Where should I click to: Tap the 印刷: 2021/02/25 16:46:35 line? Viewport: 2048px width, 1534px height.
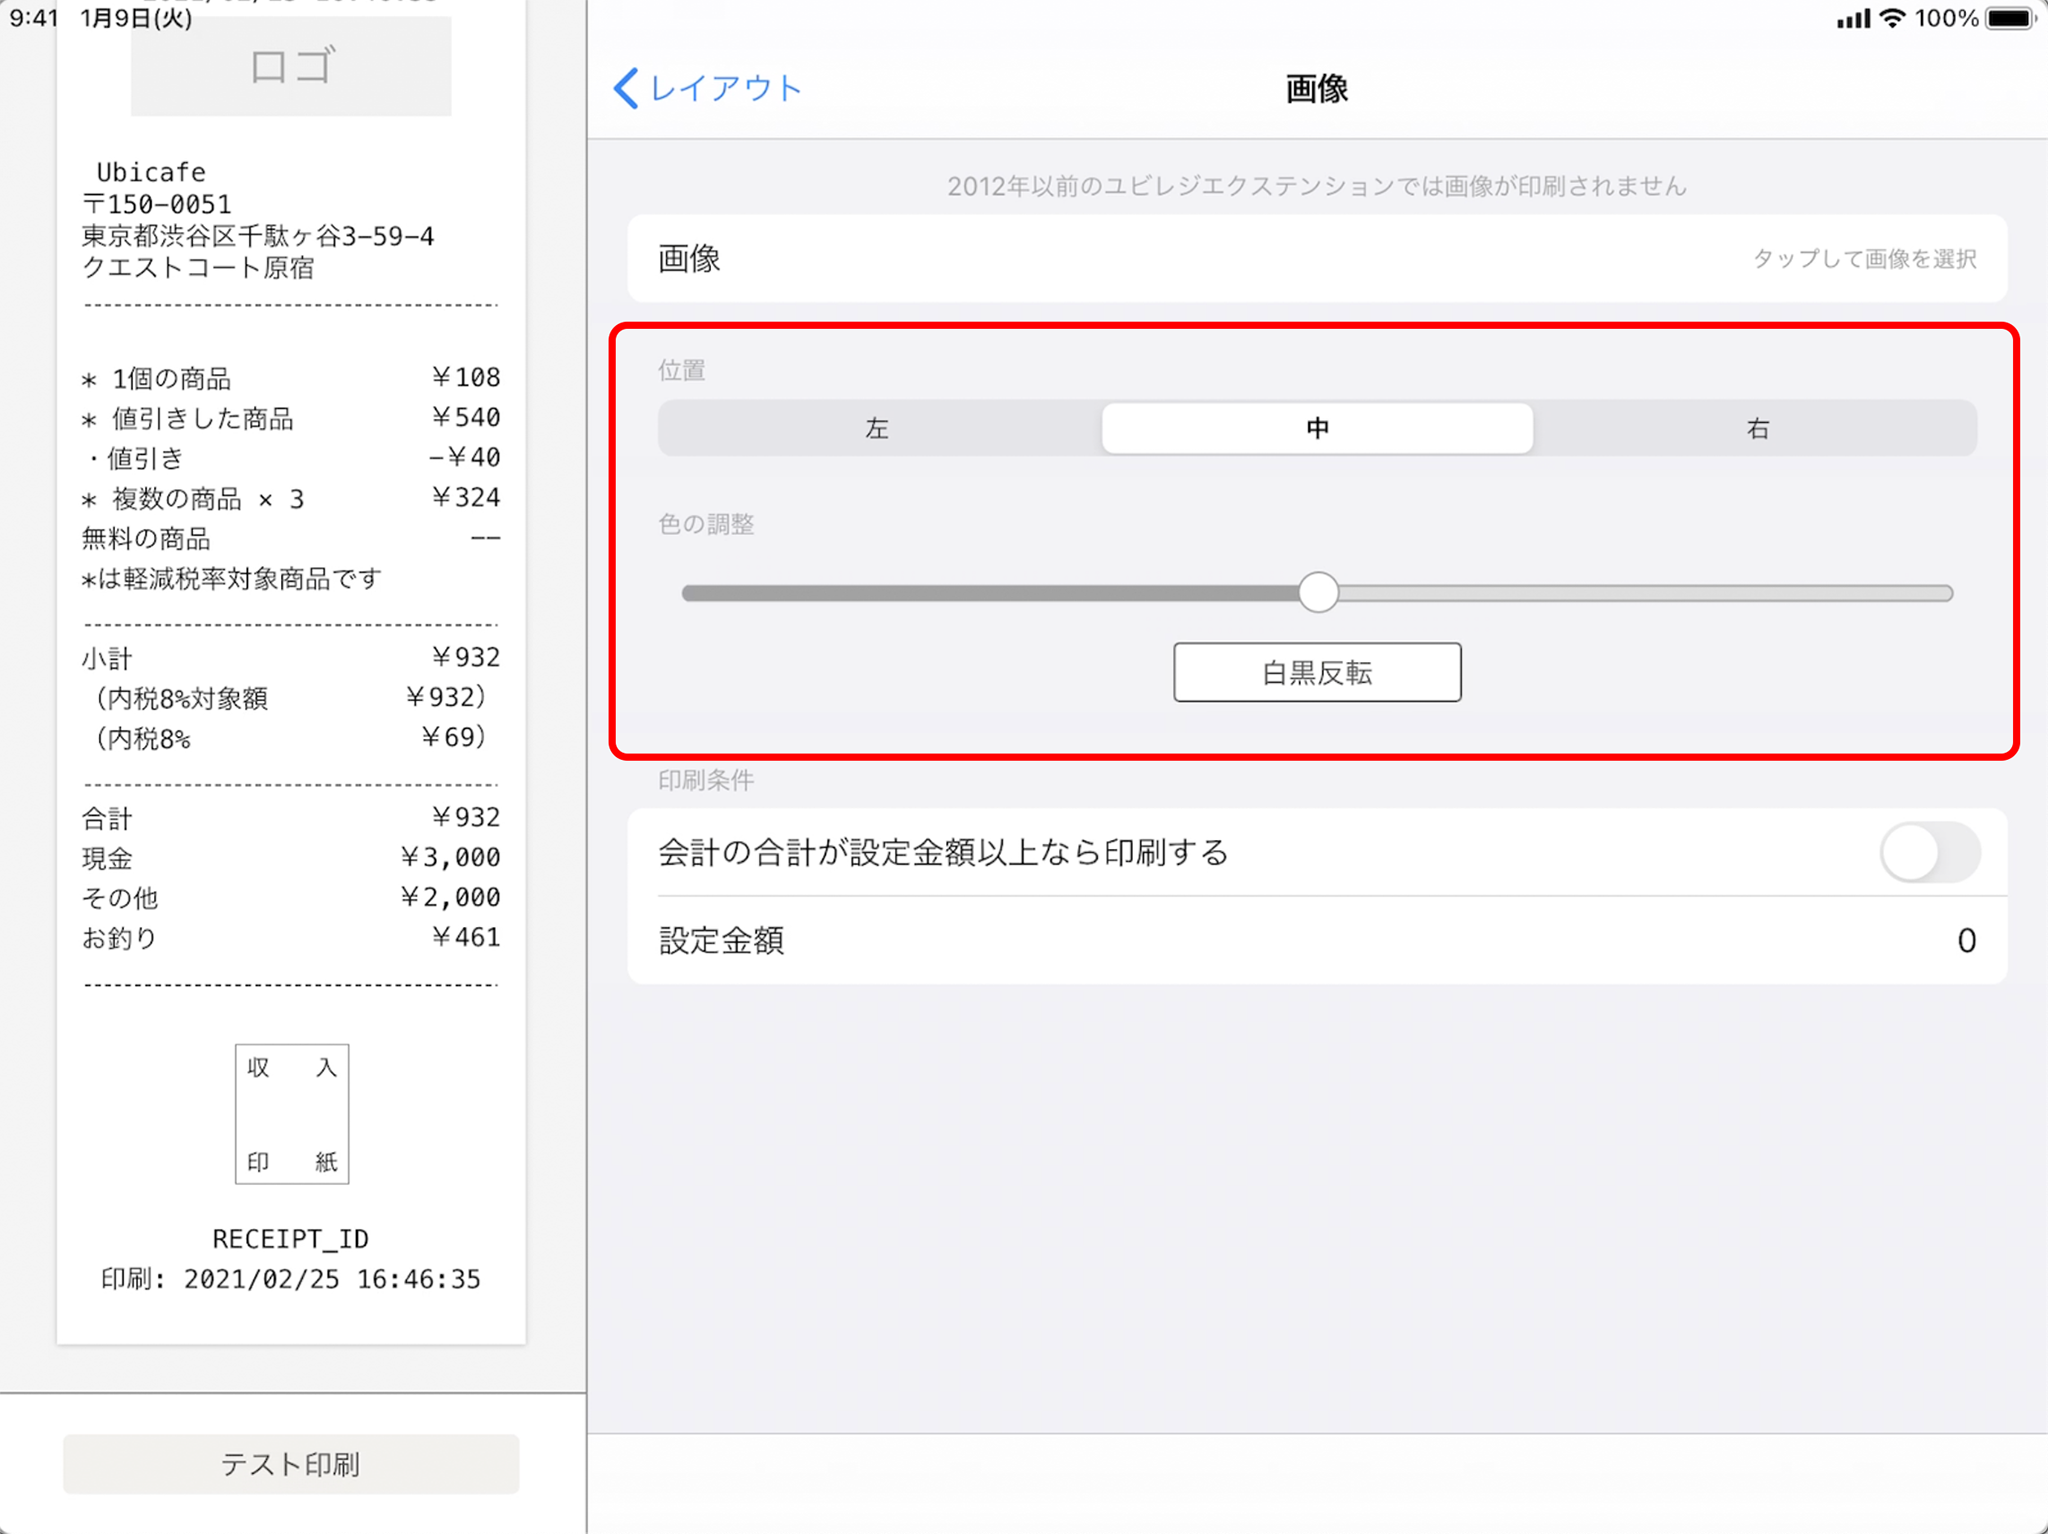coord(291,1279)
